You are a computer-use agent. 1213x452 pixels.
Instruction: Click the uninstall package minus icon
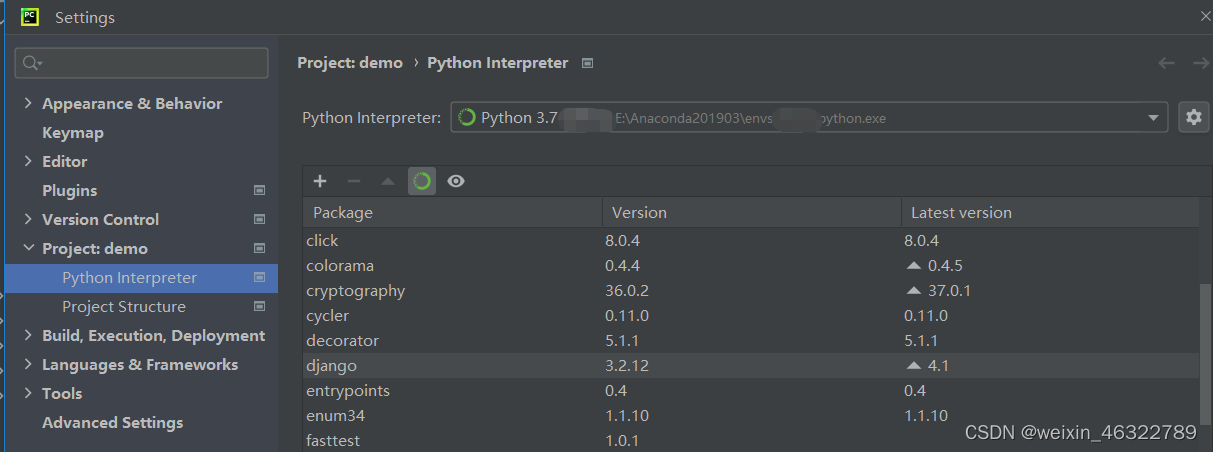tap(353, 181)
